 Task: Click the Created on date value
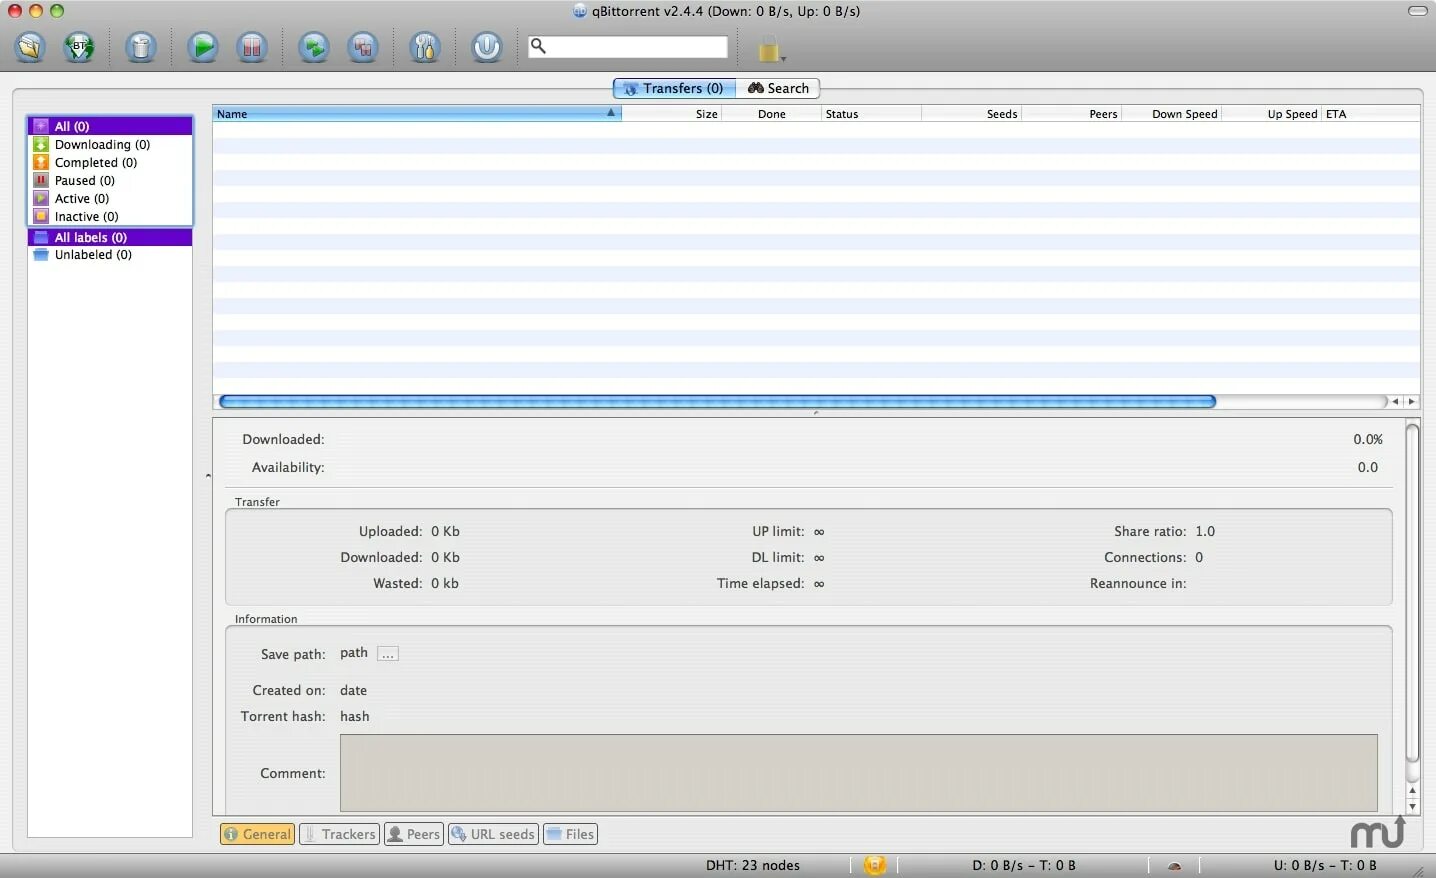pyautogui.click(x=353, y=690)
